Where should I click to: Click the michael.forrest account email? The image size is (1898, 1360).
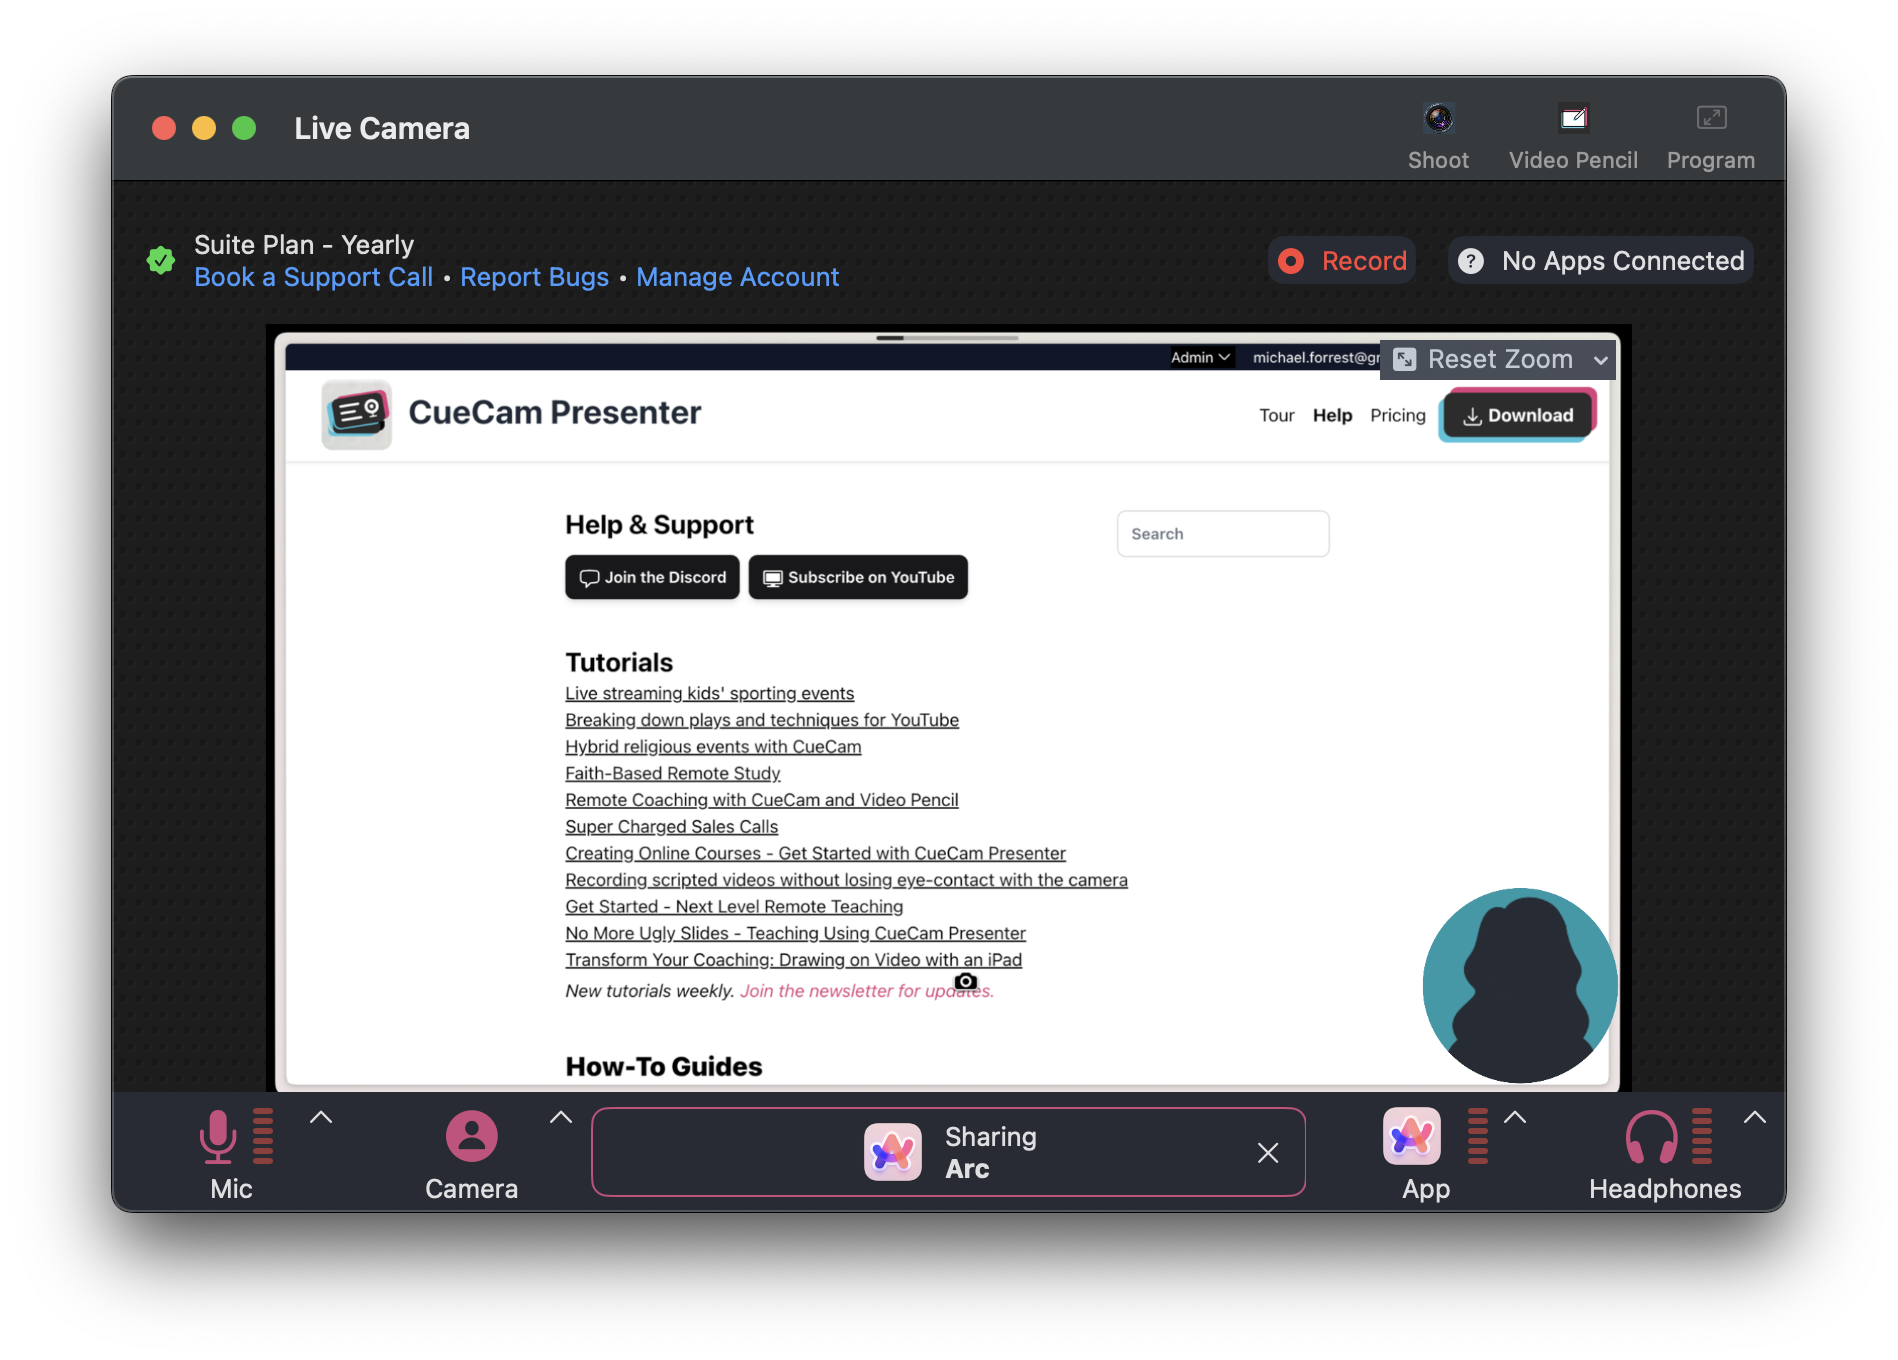coord(1315,357)
